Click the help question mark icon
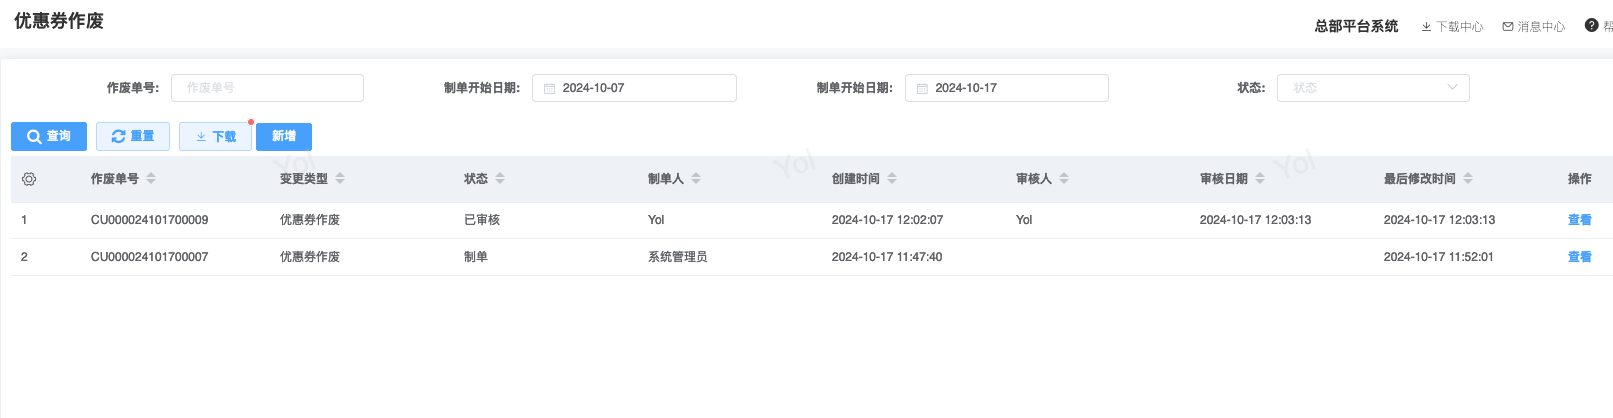Screen dimensions: 1613x418 (x=1591, y=26)
